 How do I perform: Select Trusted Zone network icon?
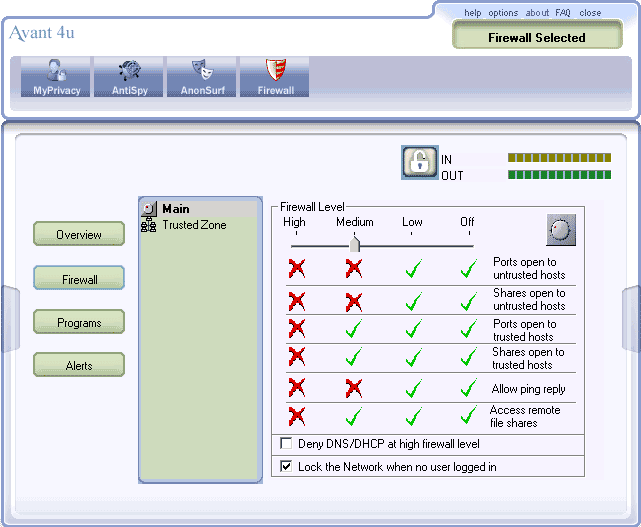148,225
